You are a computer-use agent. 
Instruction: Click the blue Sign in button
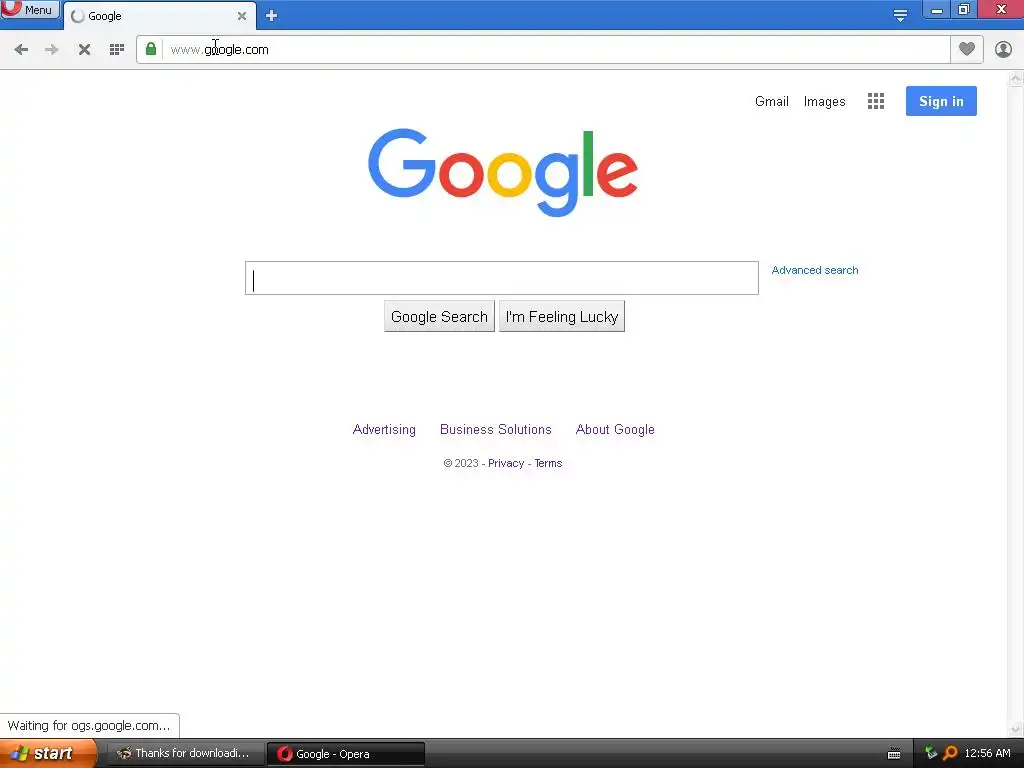click(941, 101)
